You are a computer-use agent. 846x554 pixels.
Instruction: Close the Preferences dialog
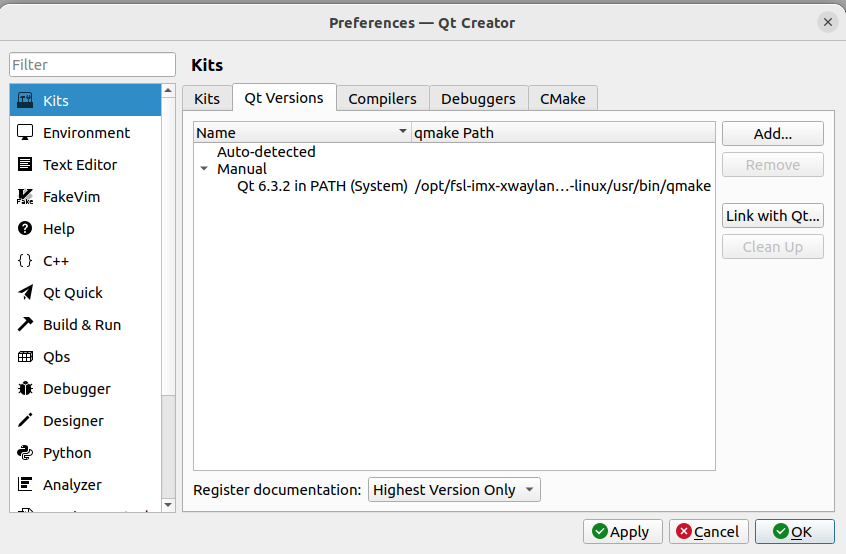828,23
